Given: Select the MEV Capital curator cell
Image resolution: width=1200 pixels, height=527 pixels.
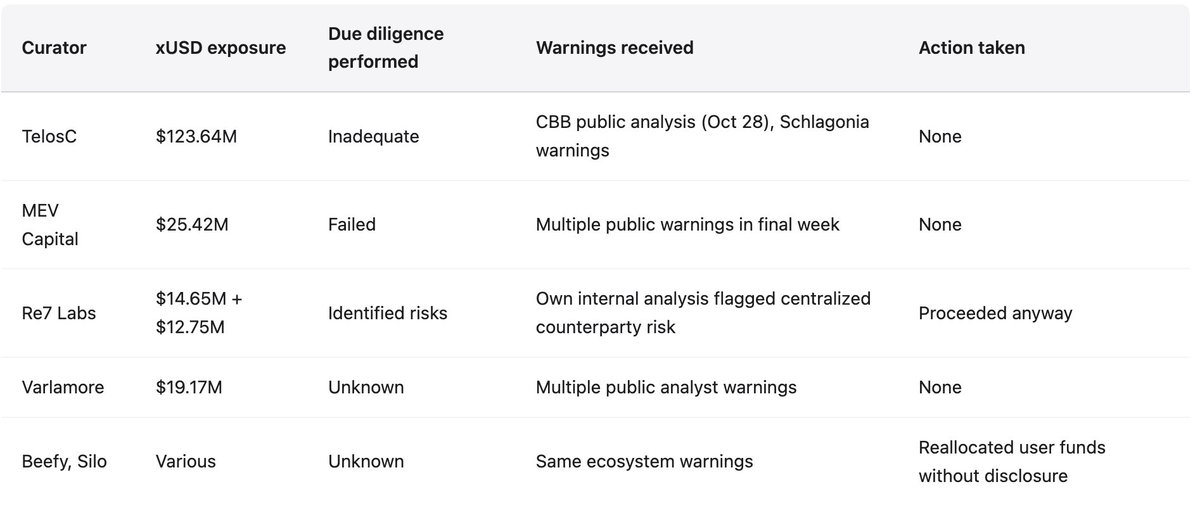Looking at the screenshot, I should [52, 225].
